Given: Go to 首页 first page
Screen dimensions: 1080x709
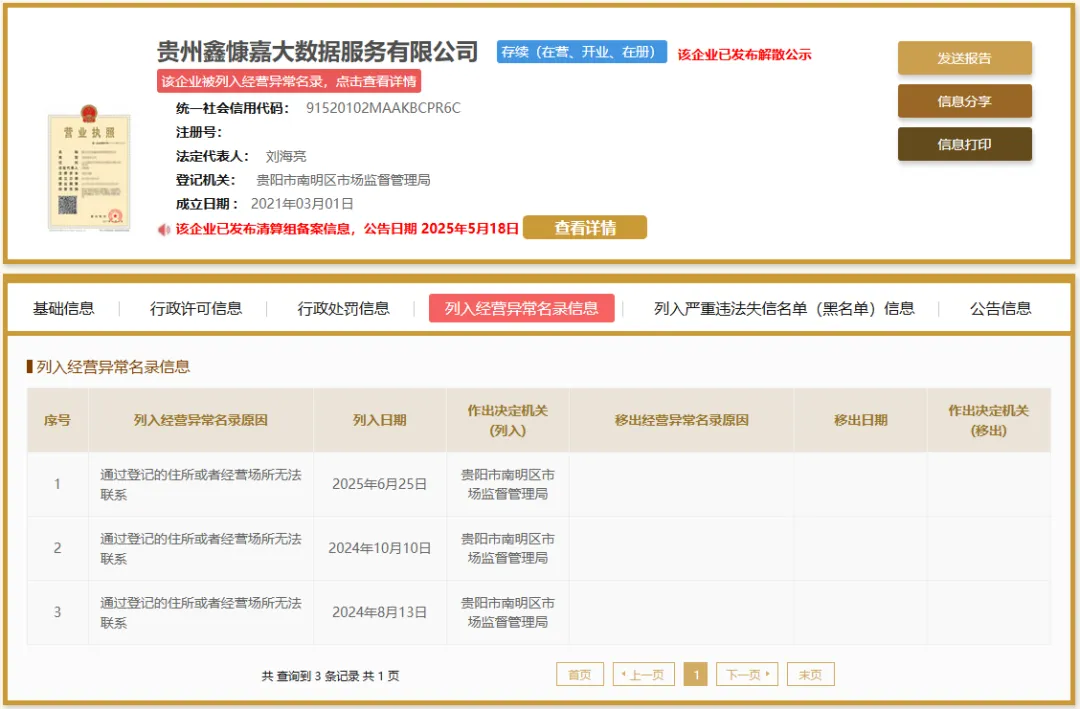Looking at the screenshot, I should (580, 675).
